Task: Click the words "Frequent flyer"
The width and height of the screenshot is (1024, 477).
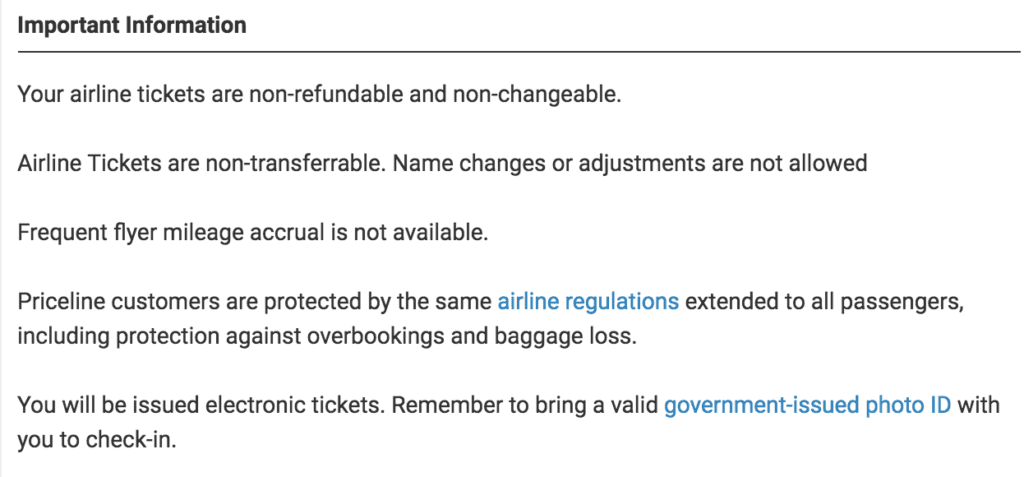Action: click(x=85, y=232)
